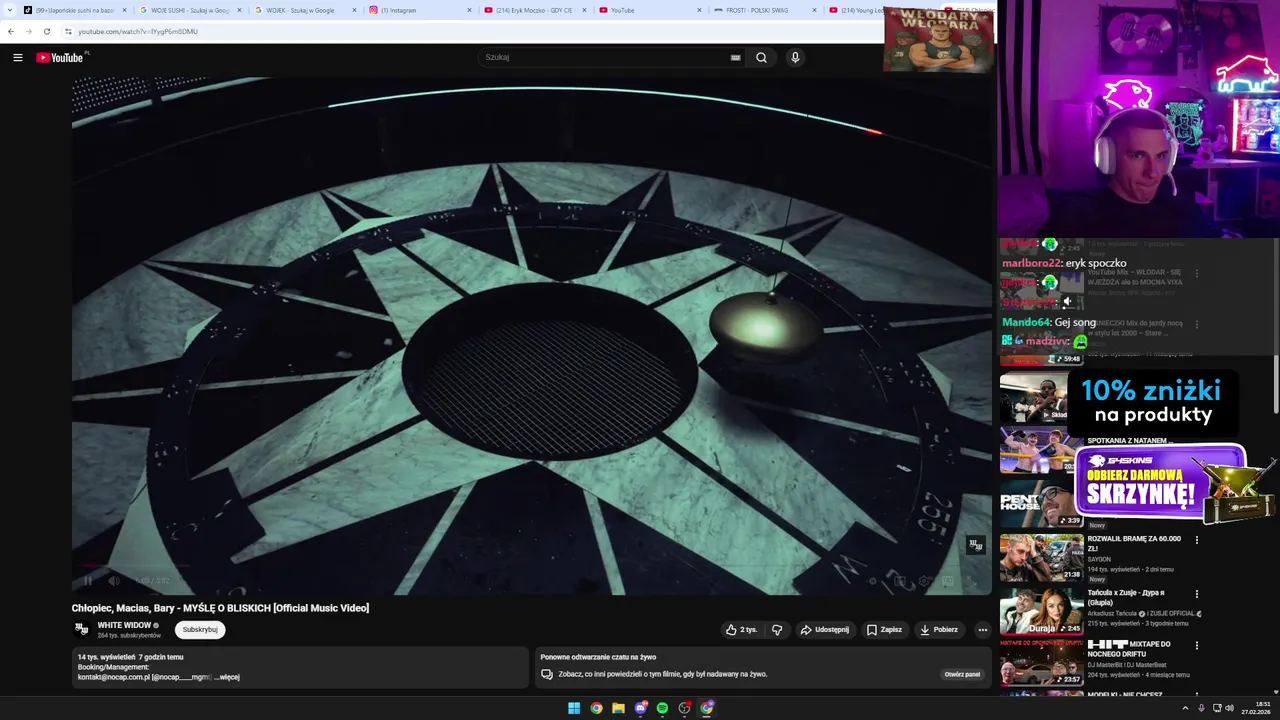Open the WHITE WIDOW channel name link
The height and width of the screenshot is (720, 1280).
coord(124,625)
